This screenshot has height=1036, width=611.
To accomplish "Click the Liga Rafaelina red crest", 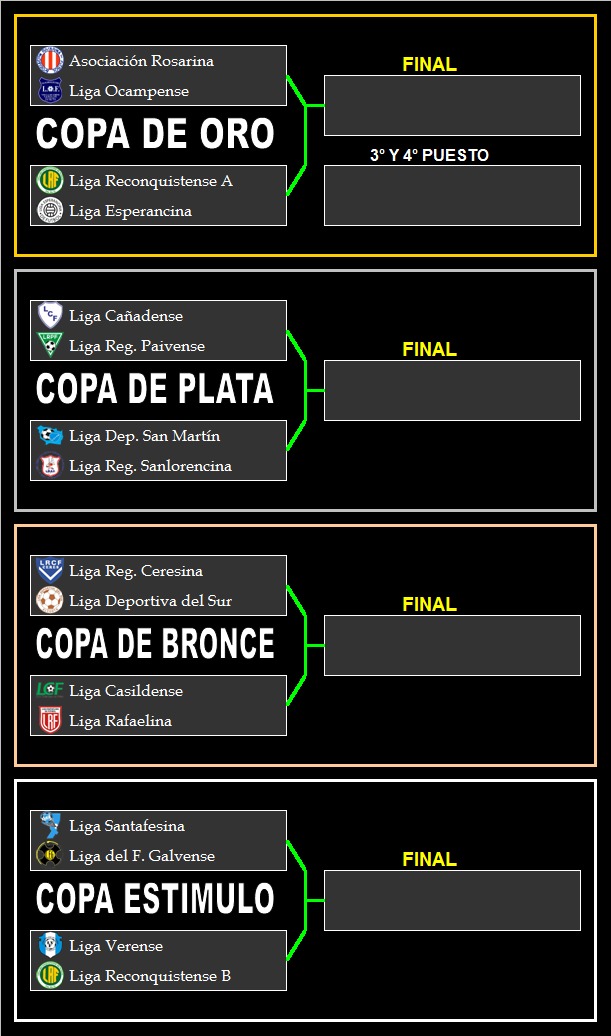I will (50, 721).
